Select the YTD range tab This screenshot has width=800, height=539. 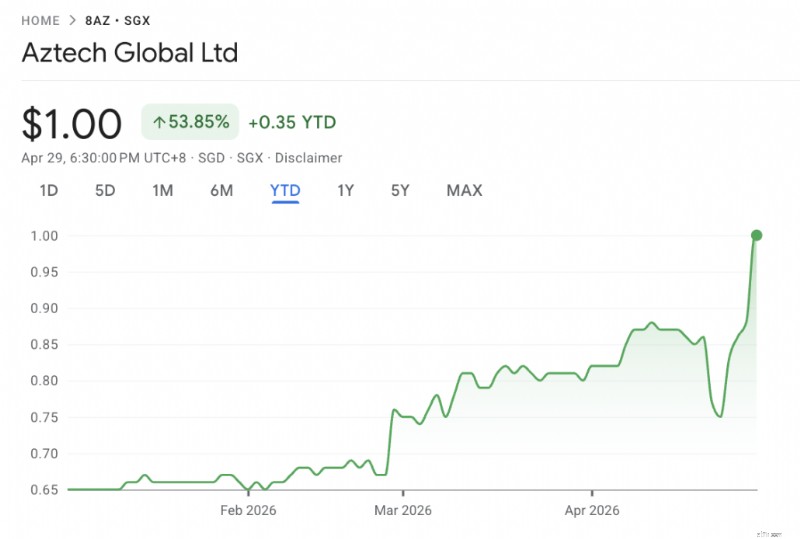(x=285, y=190)
